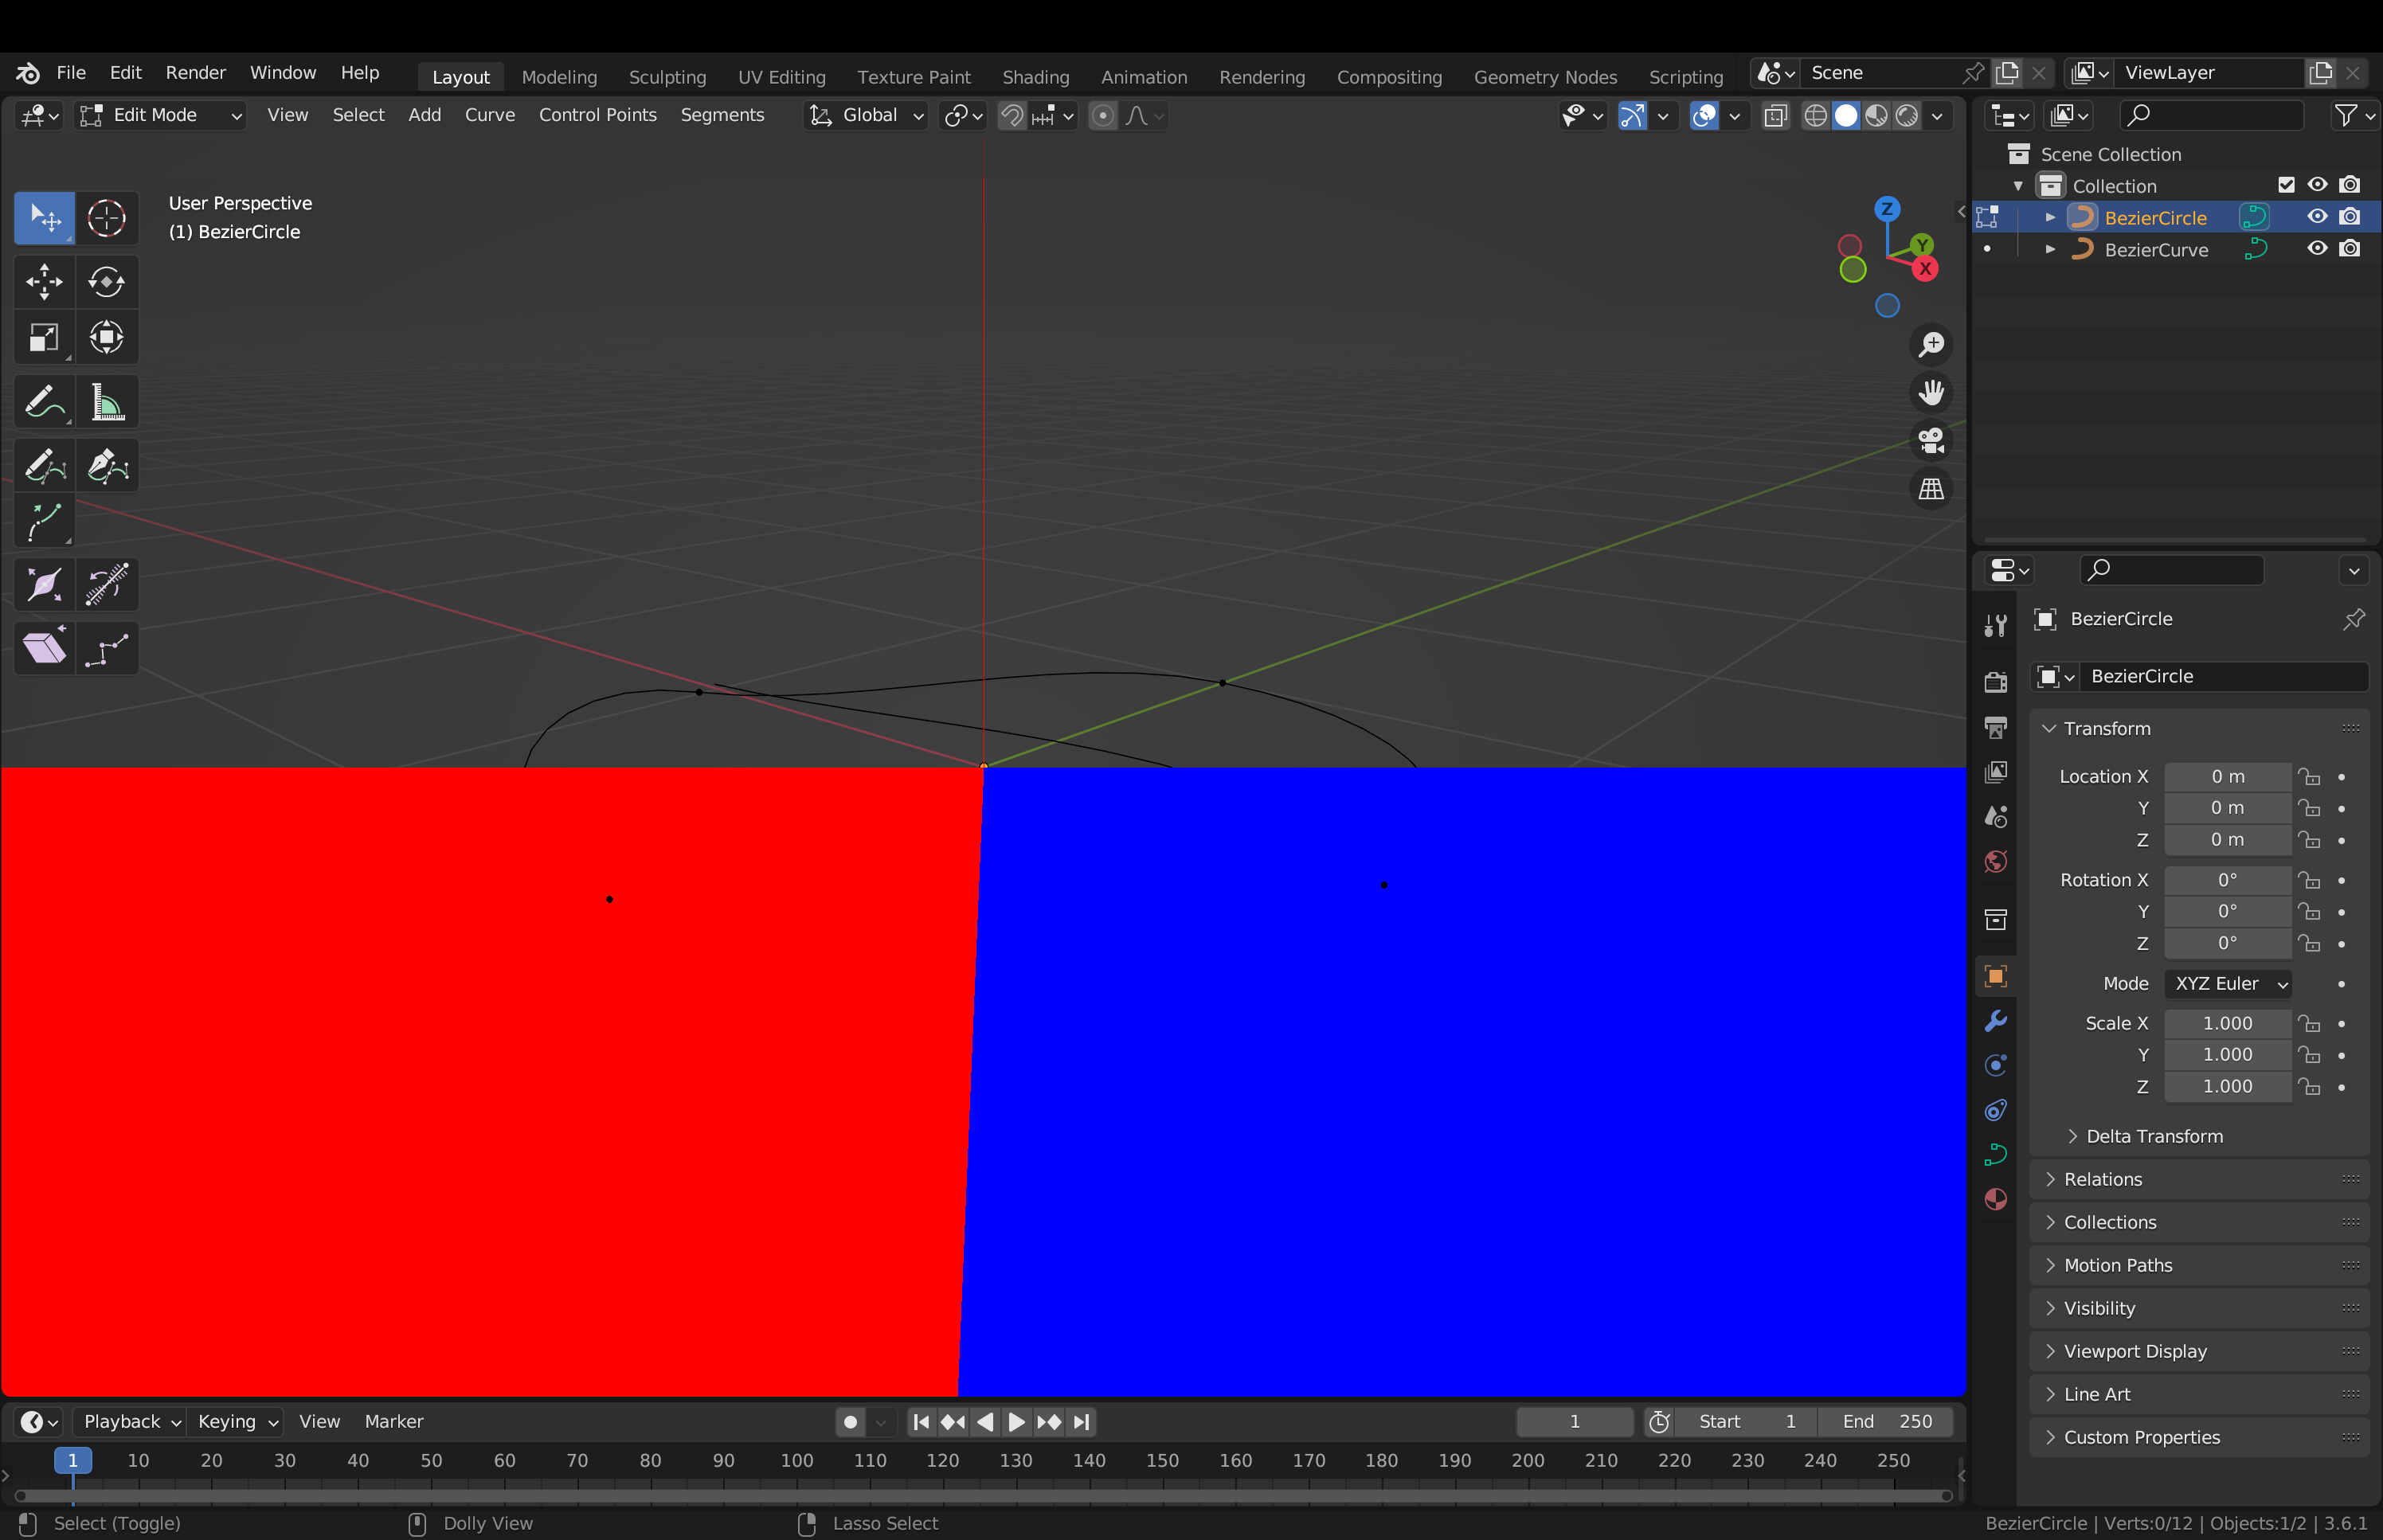Expand the Viewport Display panel
This screenshot has height=1540, width=2383.
2198,1352
